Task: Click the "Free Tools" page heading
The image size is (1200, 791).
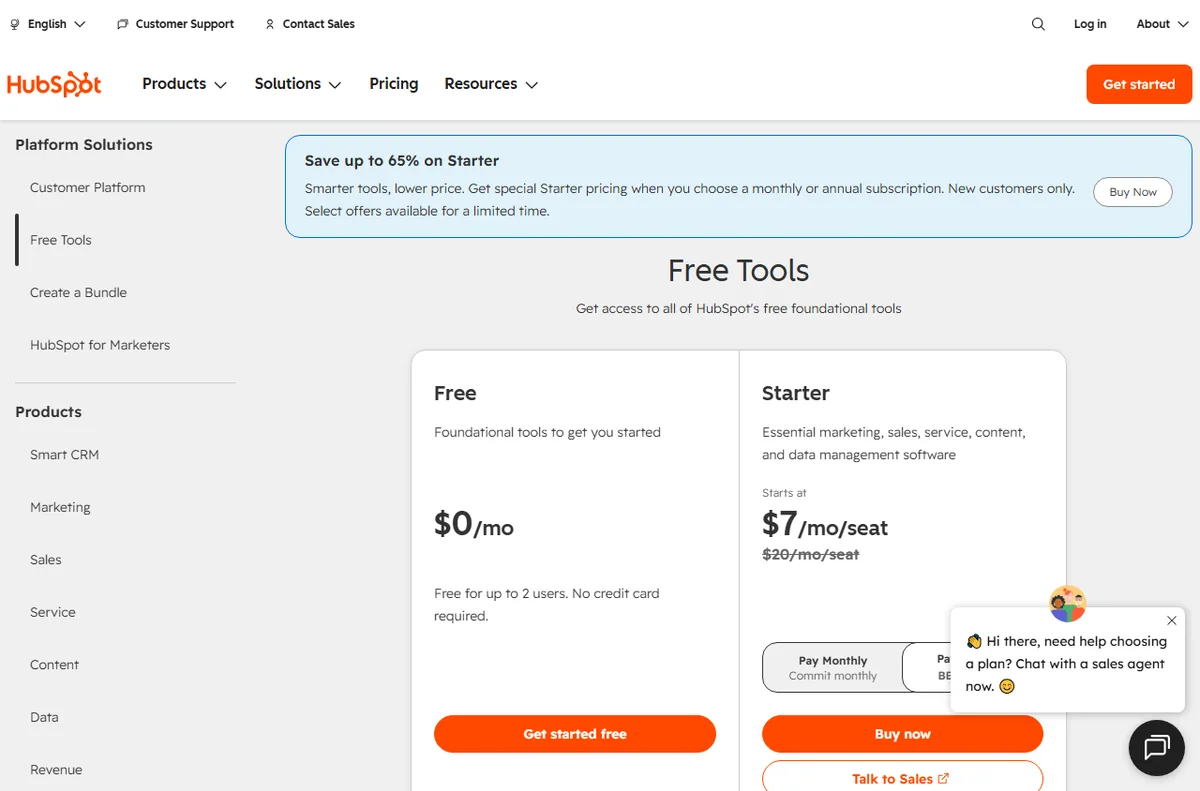Action: 739,270
